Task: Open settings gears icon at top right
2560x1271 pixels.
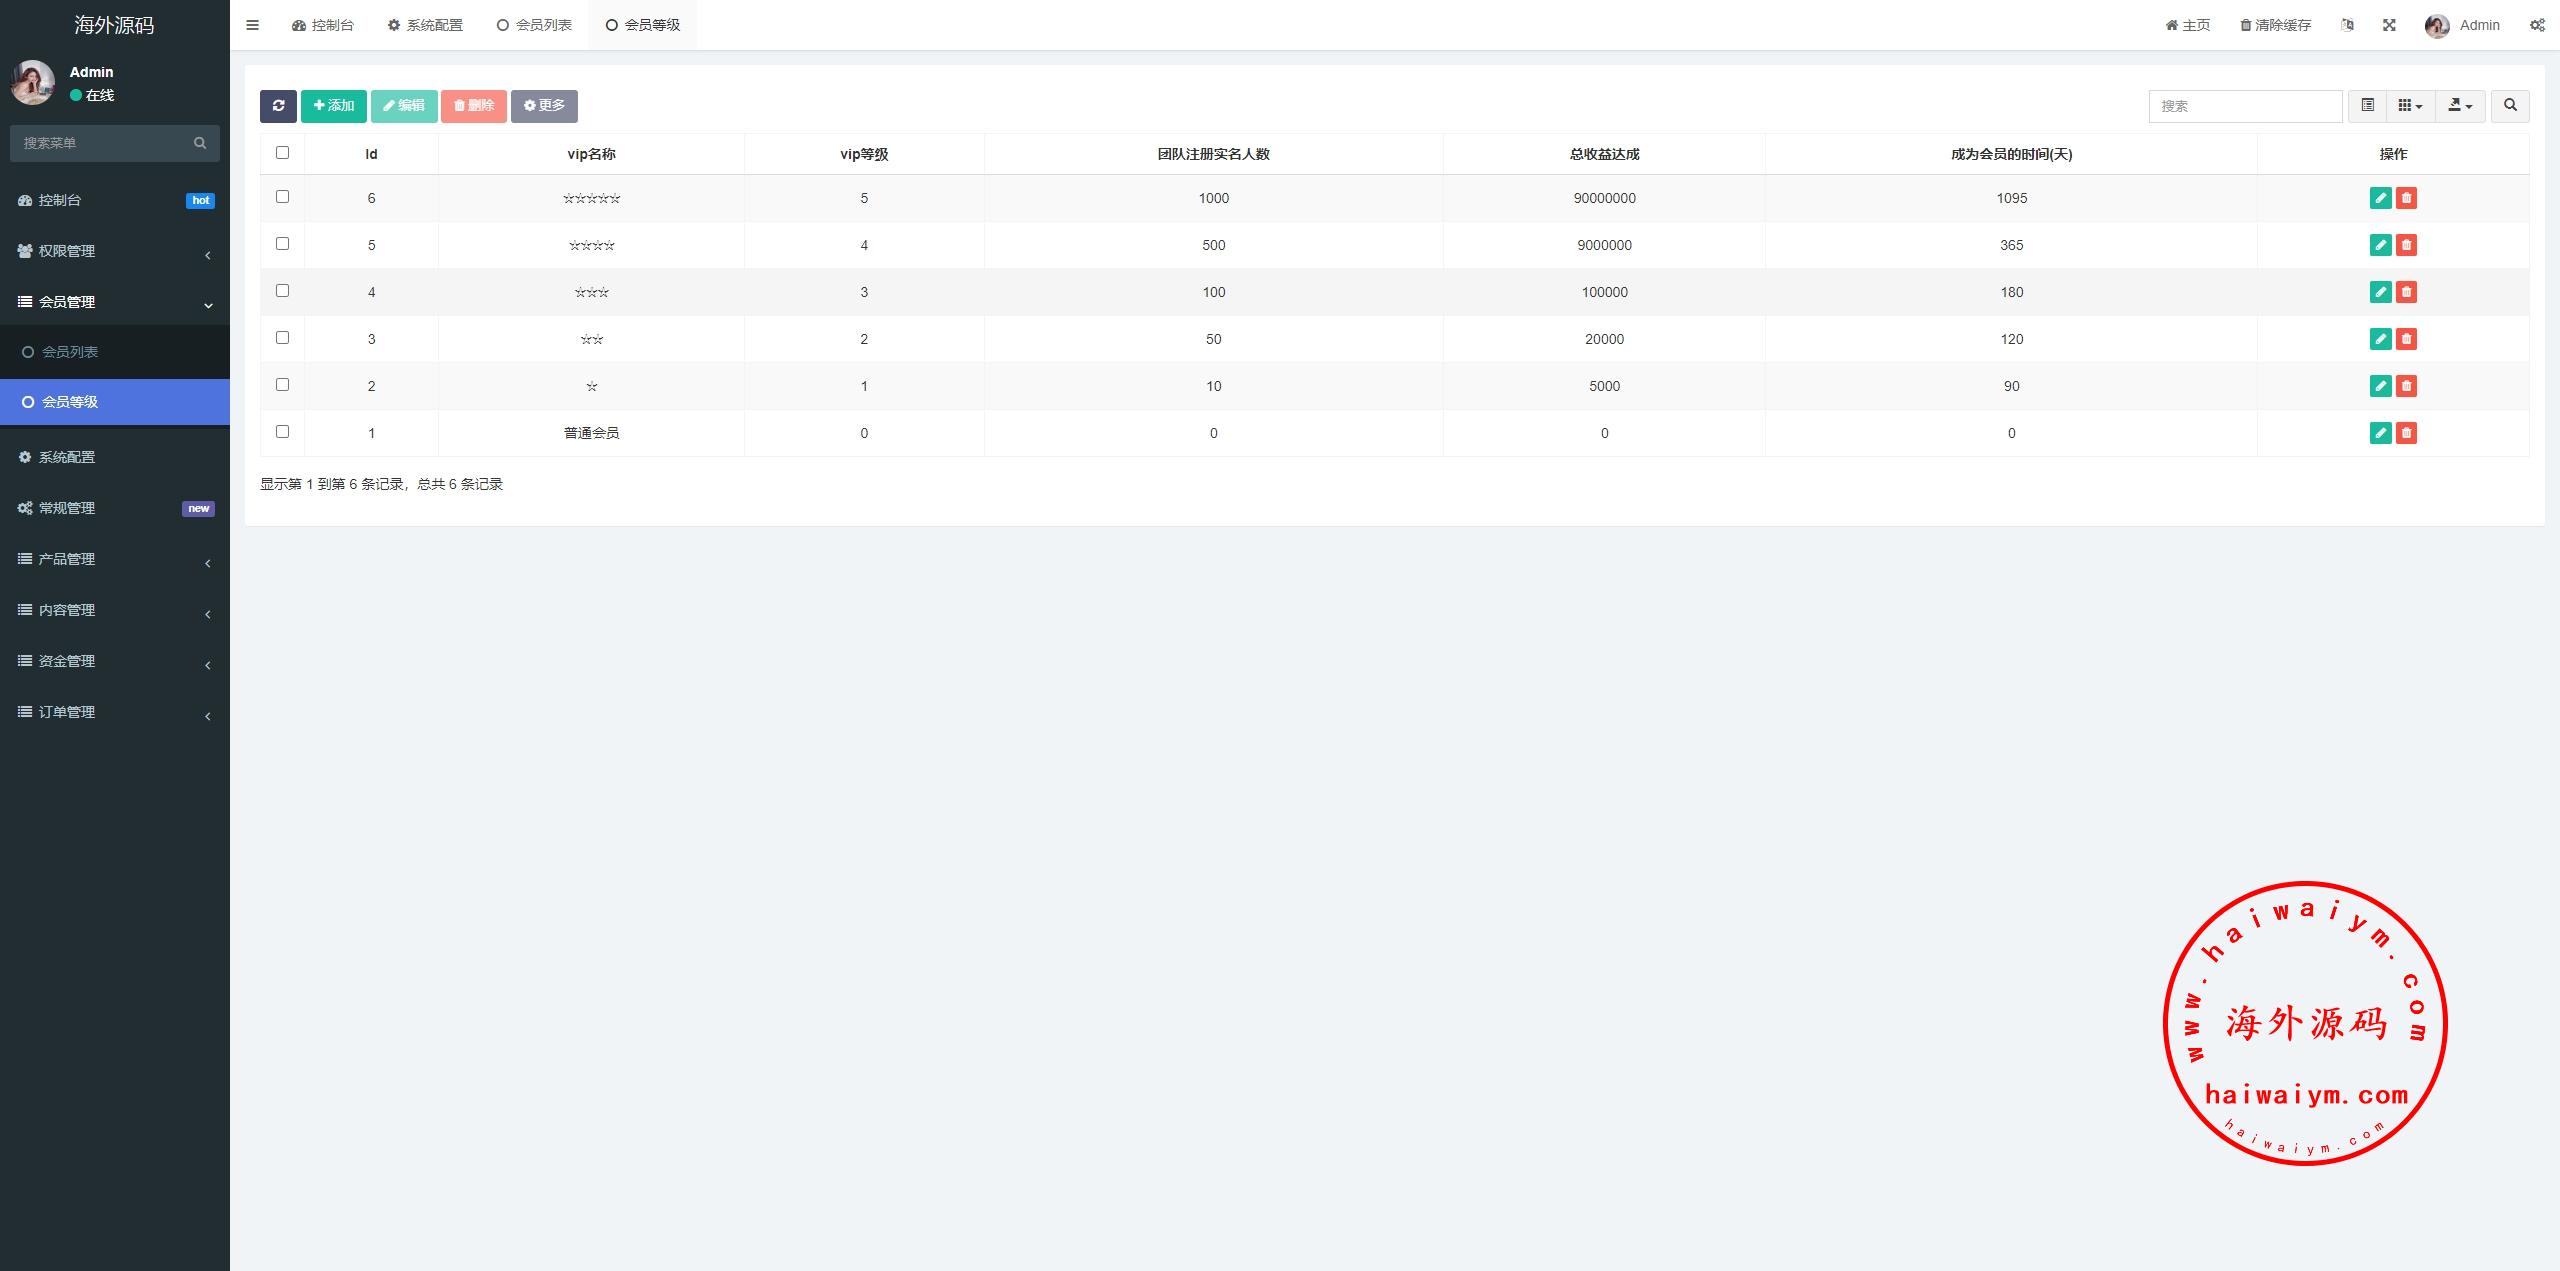Action: coord(2537,25)
